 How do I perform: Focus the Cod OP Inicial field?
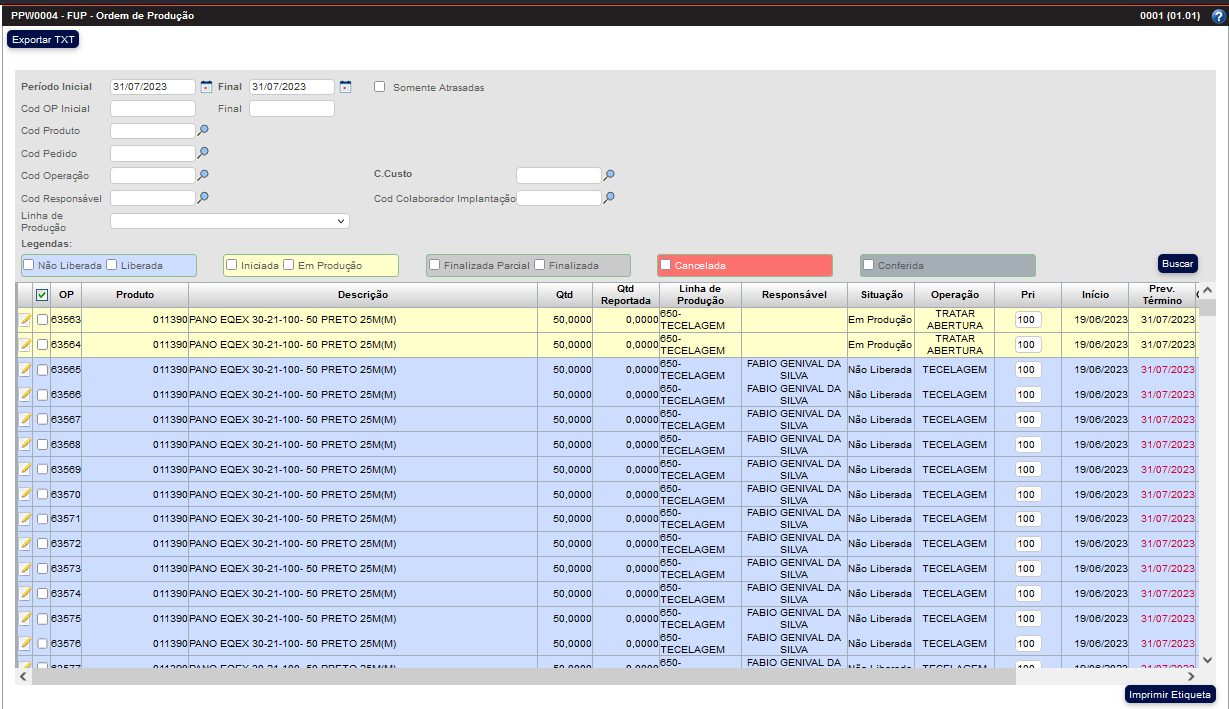(x=153, y=109)
